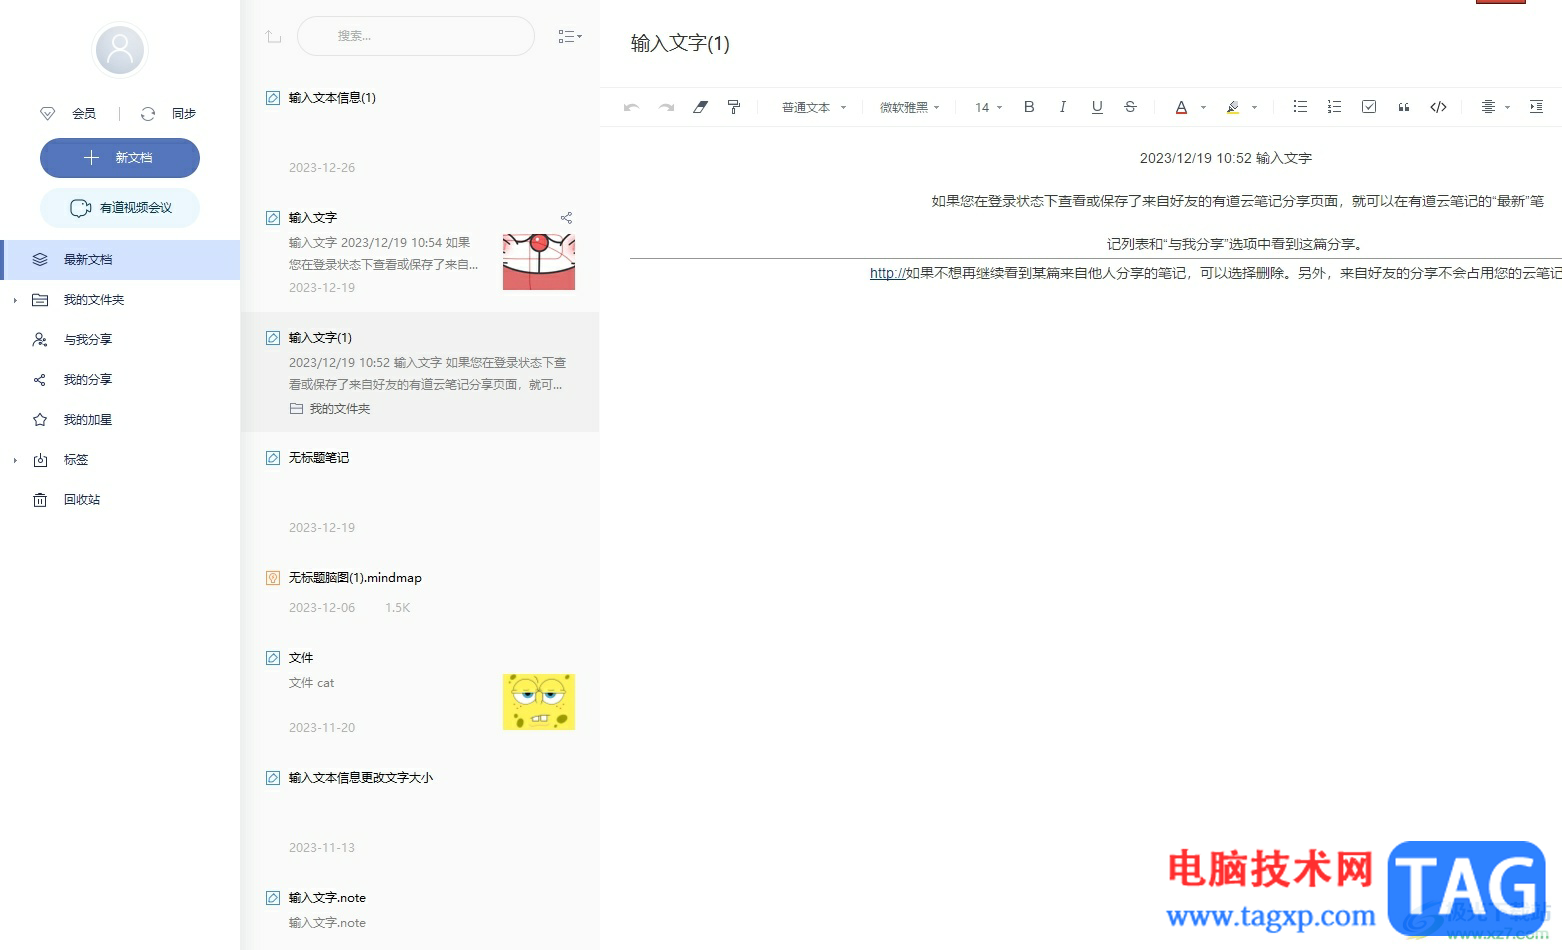Click the undo arrow in the editor toolbar
This screenshot has width=1562, height=950.
click(631, 107)
